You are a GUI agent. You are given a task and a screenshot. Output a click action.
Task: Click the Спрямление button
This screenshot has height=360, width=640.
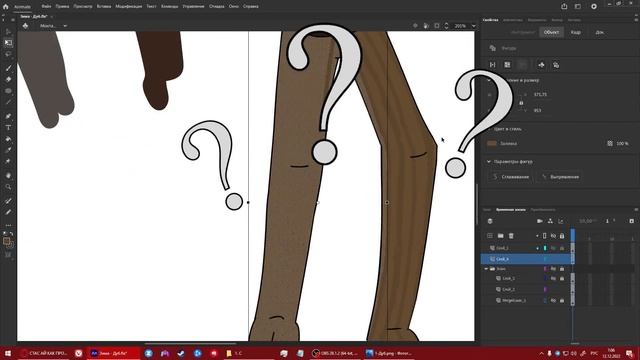511,177
